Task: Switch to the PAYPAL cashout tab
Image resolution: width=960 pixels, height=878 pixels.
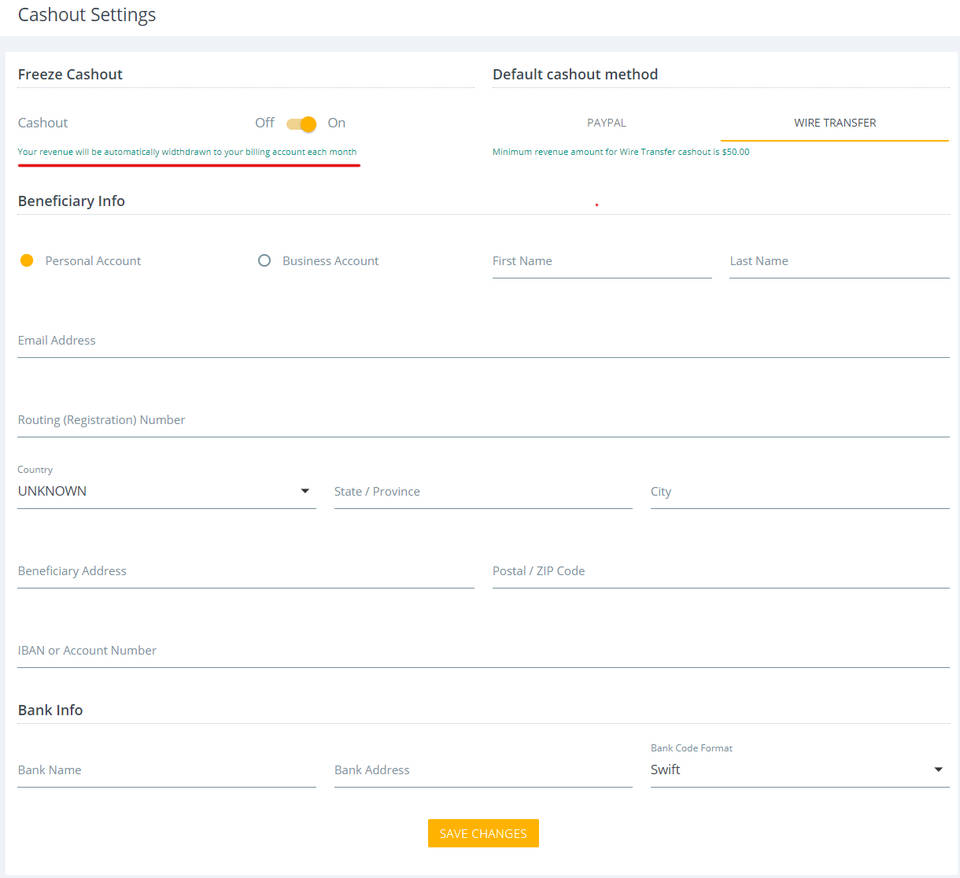Action: (x=606, y=122)
